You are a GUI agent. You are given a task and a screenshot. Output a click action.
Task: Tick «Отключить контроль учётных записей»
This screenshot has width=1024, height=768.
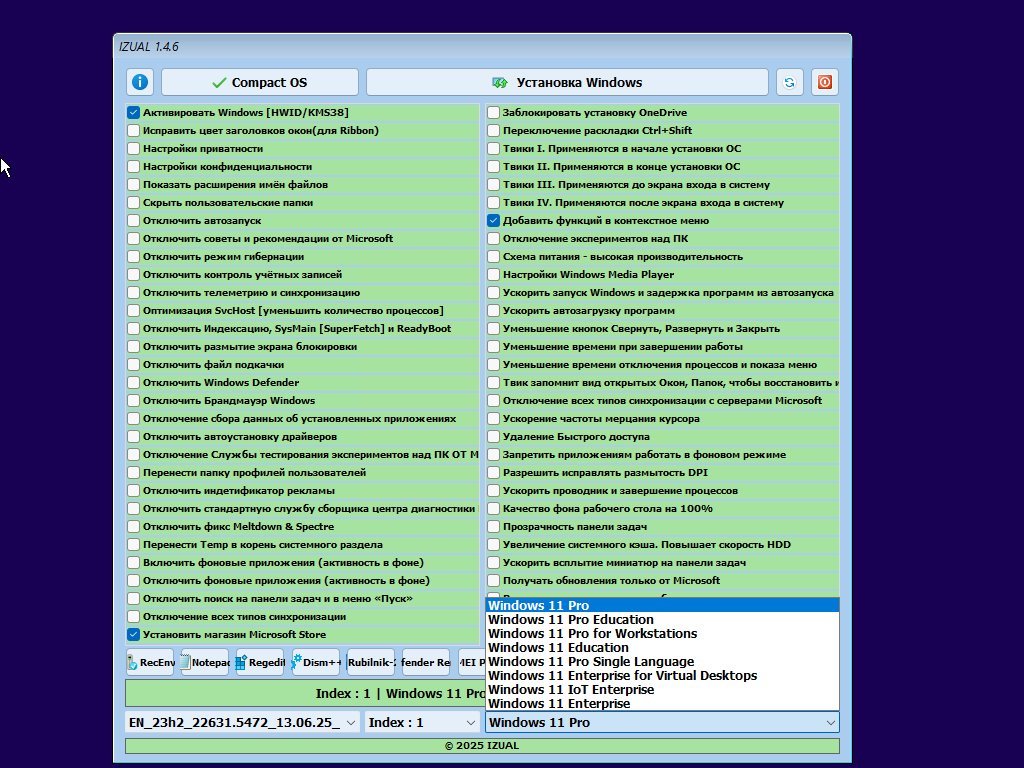pos(133,274)
